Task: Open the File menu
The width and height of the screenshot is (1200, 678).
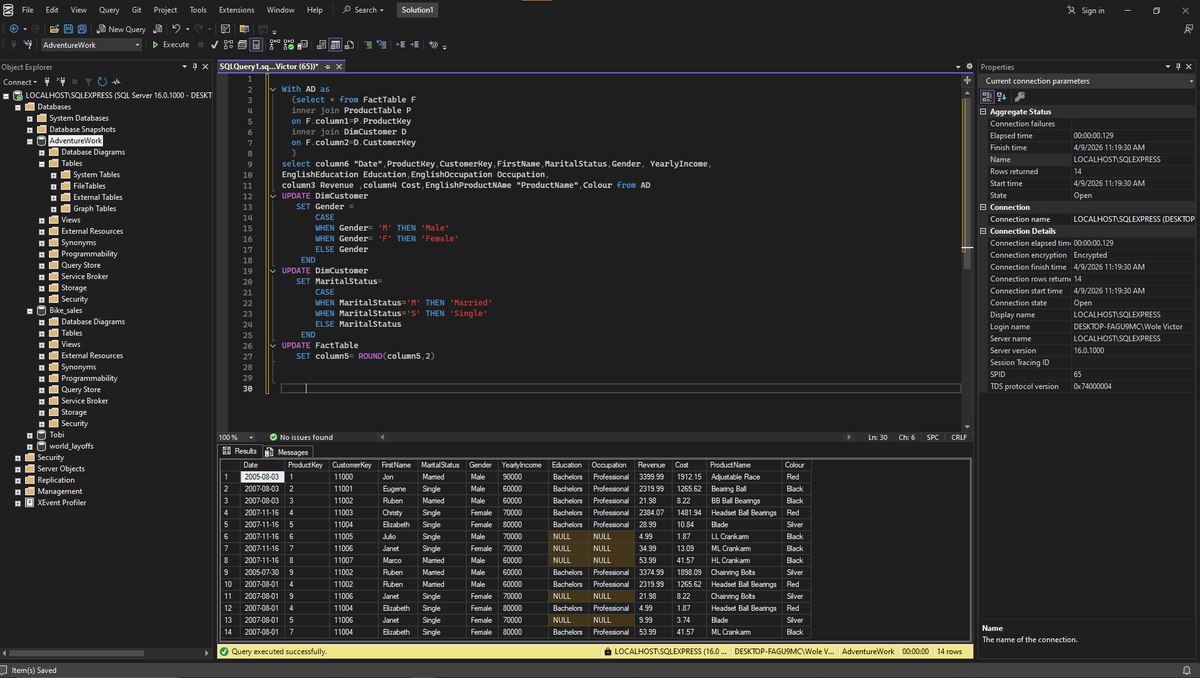Action: pyautogui.click(x=27, y=10)
